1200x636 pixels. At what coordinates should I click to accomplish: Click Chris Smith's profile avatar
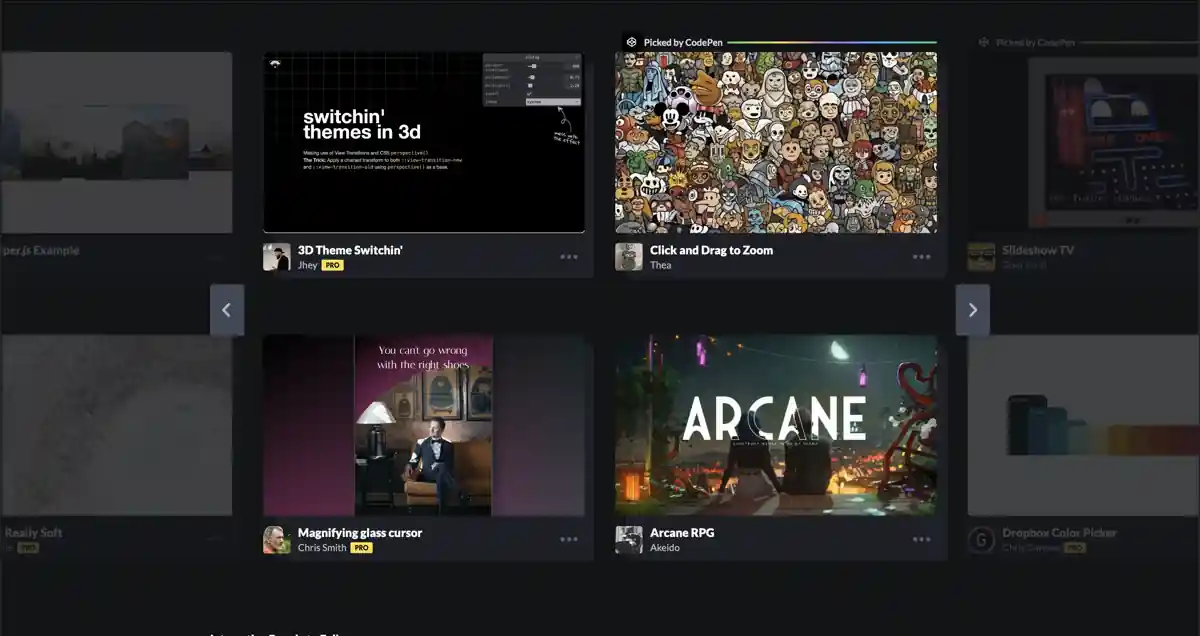[x=277, y=540]
